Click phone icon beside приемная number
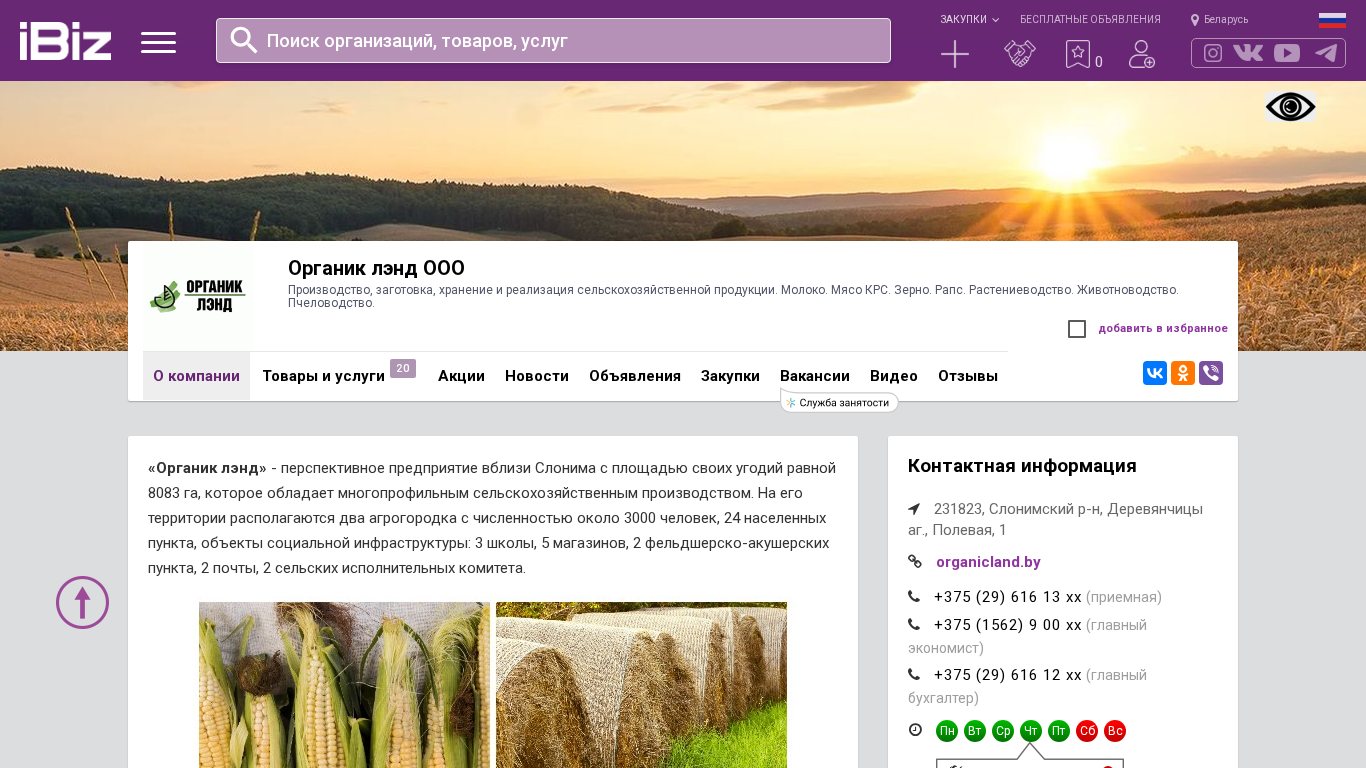The height and width of the screenshot is (768, 1366). click(x=914, y=597)
